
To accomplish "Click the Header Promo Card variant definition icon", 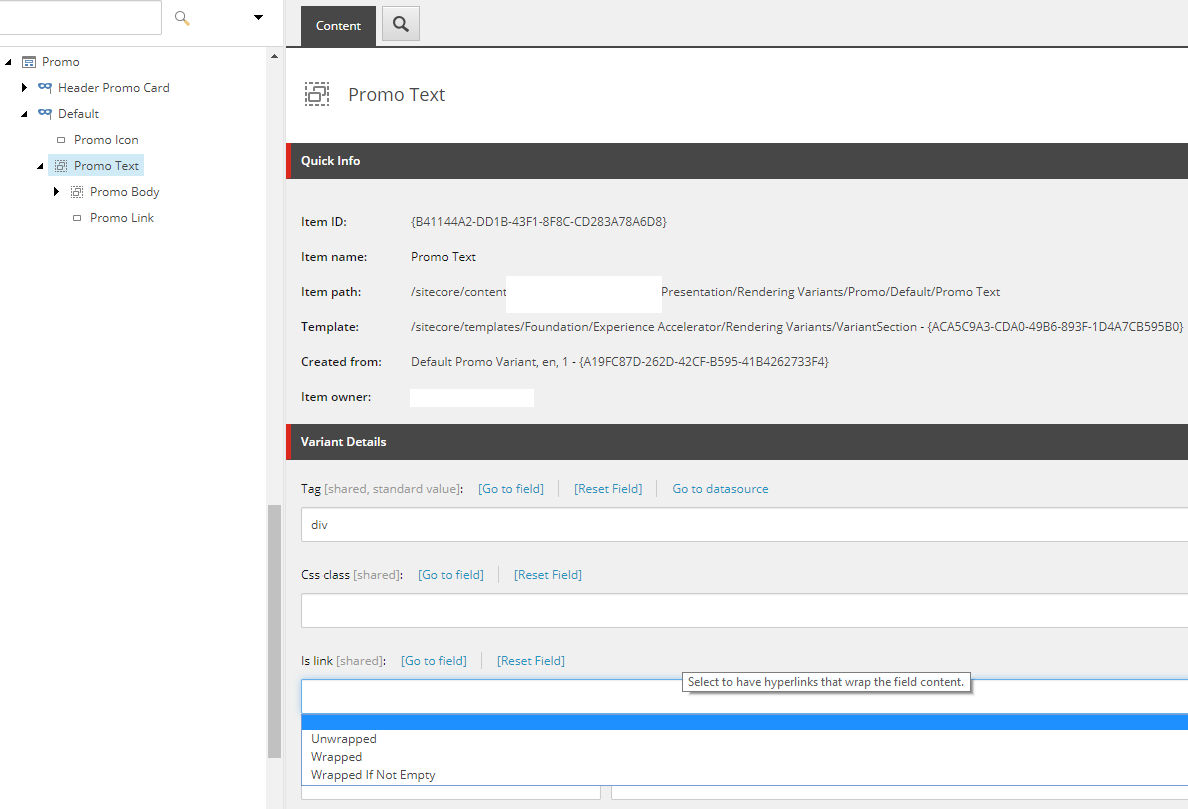I will pos(46,87).
